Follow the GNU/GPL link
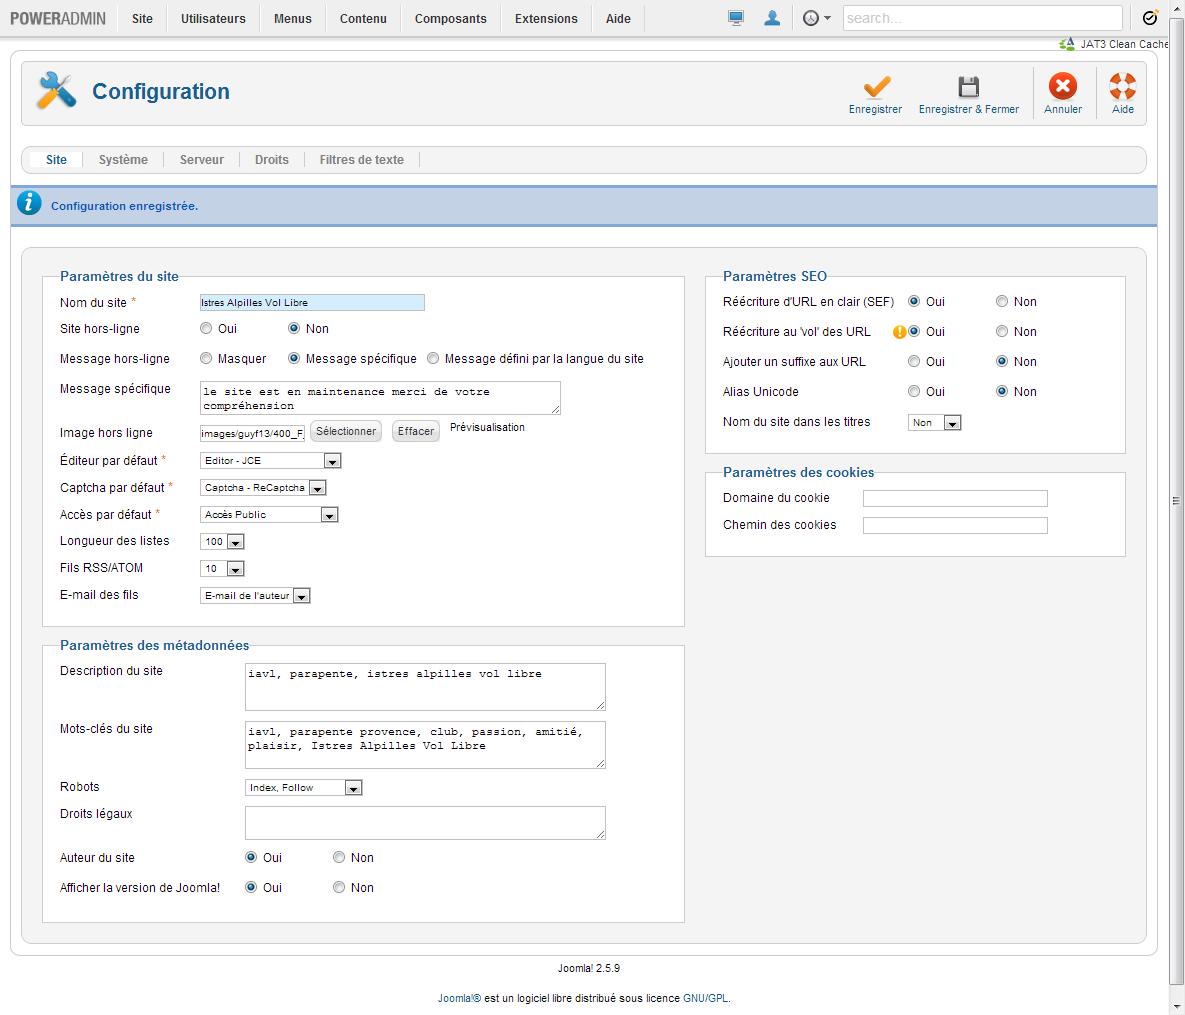Image resolution: width=1185 pixels, height=1015 pixels. [705, 998]
